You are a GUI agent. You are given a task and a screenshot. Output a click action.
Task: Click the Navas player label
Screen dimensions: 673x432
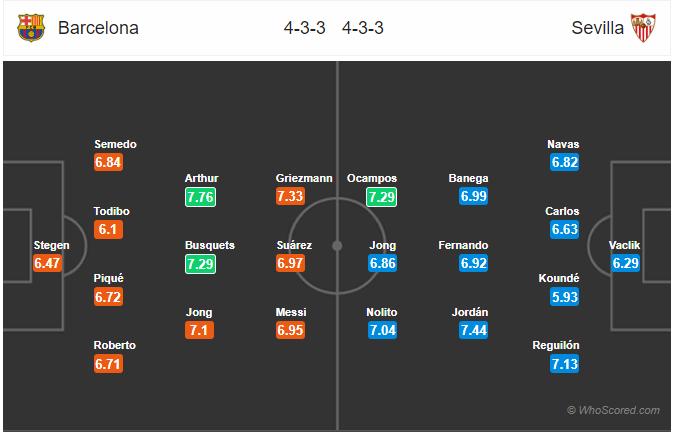pos(563,144)
